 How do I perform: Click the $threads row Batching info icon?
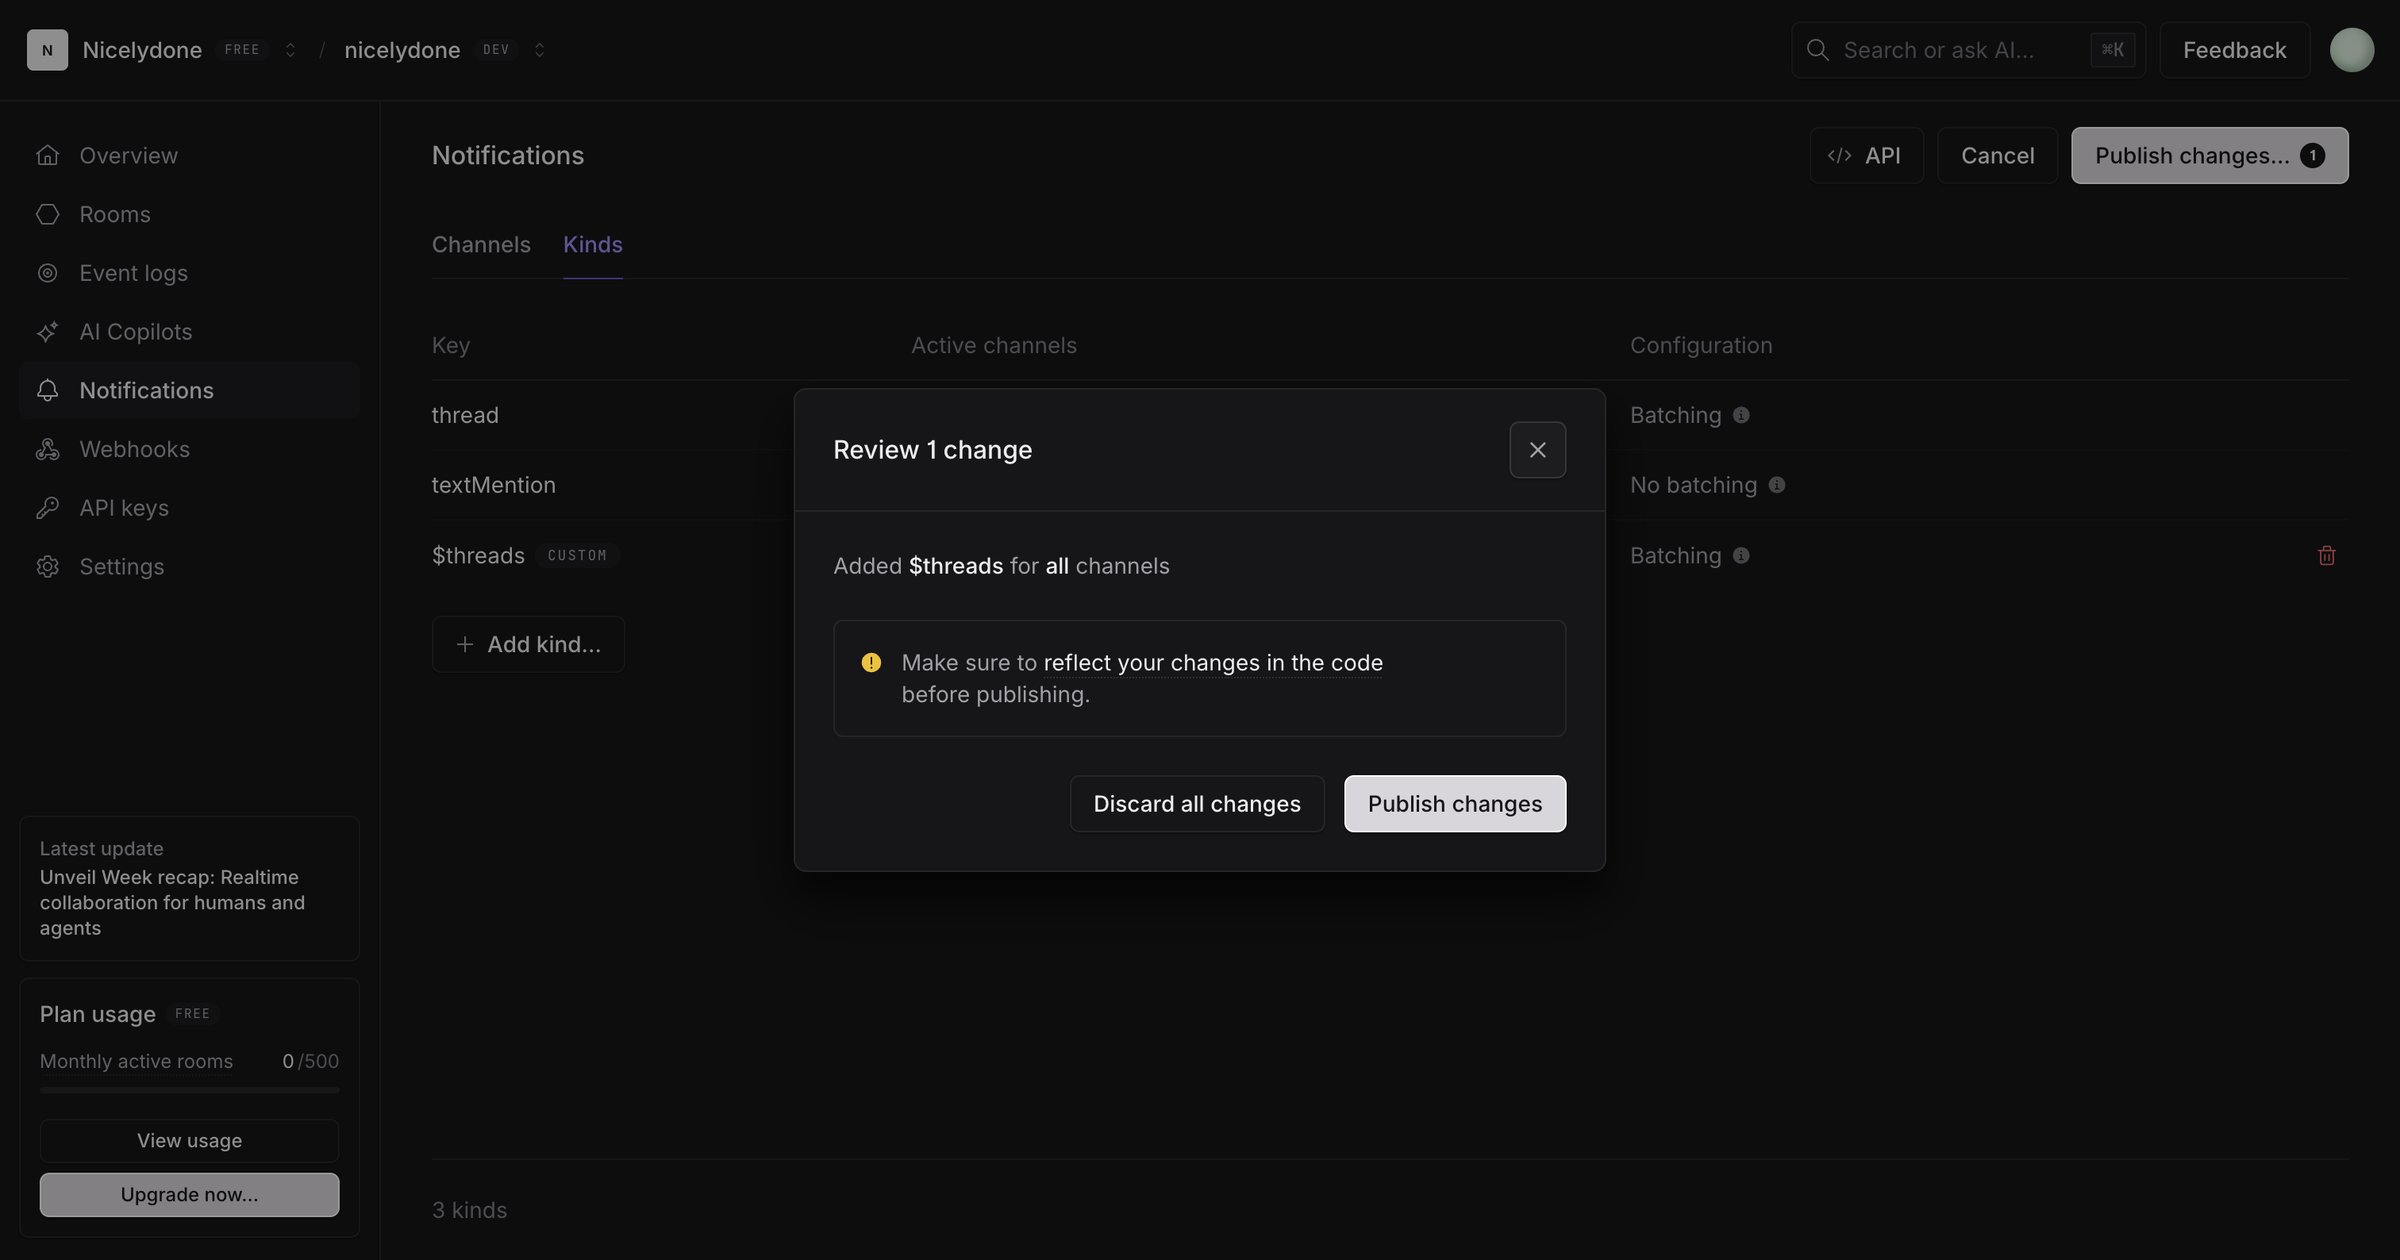(1741, 556)
